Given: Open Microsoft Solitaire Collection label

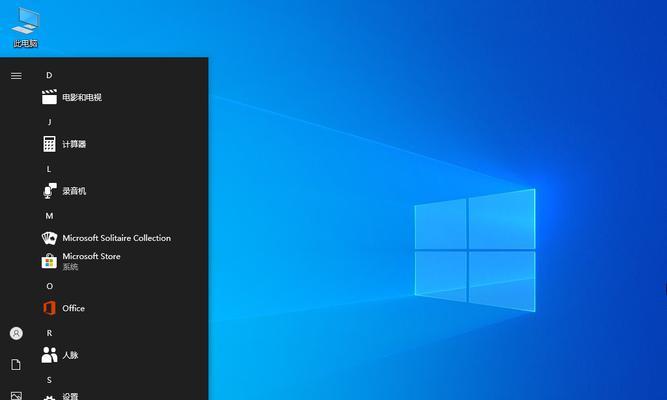Looking at the screenshot, I should pyautogui.click(x=117, y=238).
